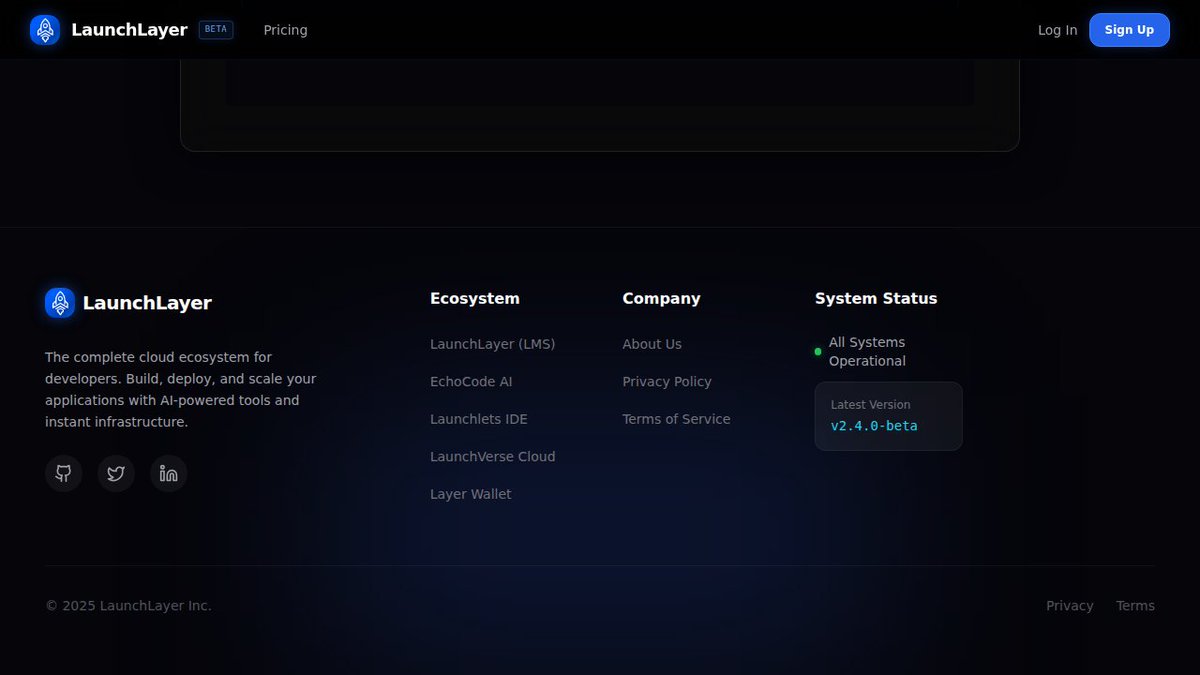Open the LaunchLayer (LMS) ecosystem link
This screenshot has height=675, width=1200.
click(x=492, y=343)
